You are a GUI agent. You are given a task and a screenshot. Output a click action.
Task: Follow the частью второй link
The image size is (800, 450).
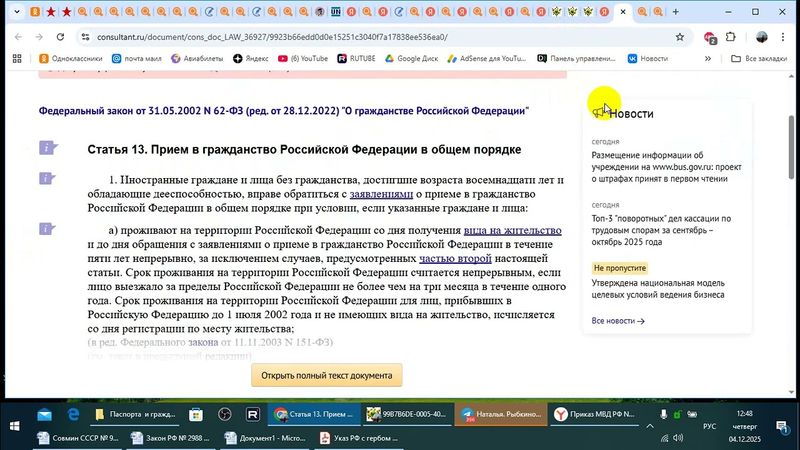tap(455, 259)
